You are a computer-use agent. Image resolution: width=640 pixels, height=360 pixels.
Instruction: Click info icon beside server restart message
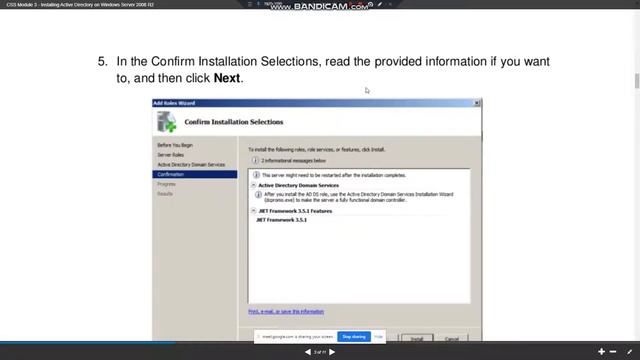click(256, 175)
